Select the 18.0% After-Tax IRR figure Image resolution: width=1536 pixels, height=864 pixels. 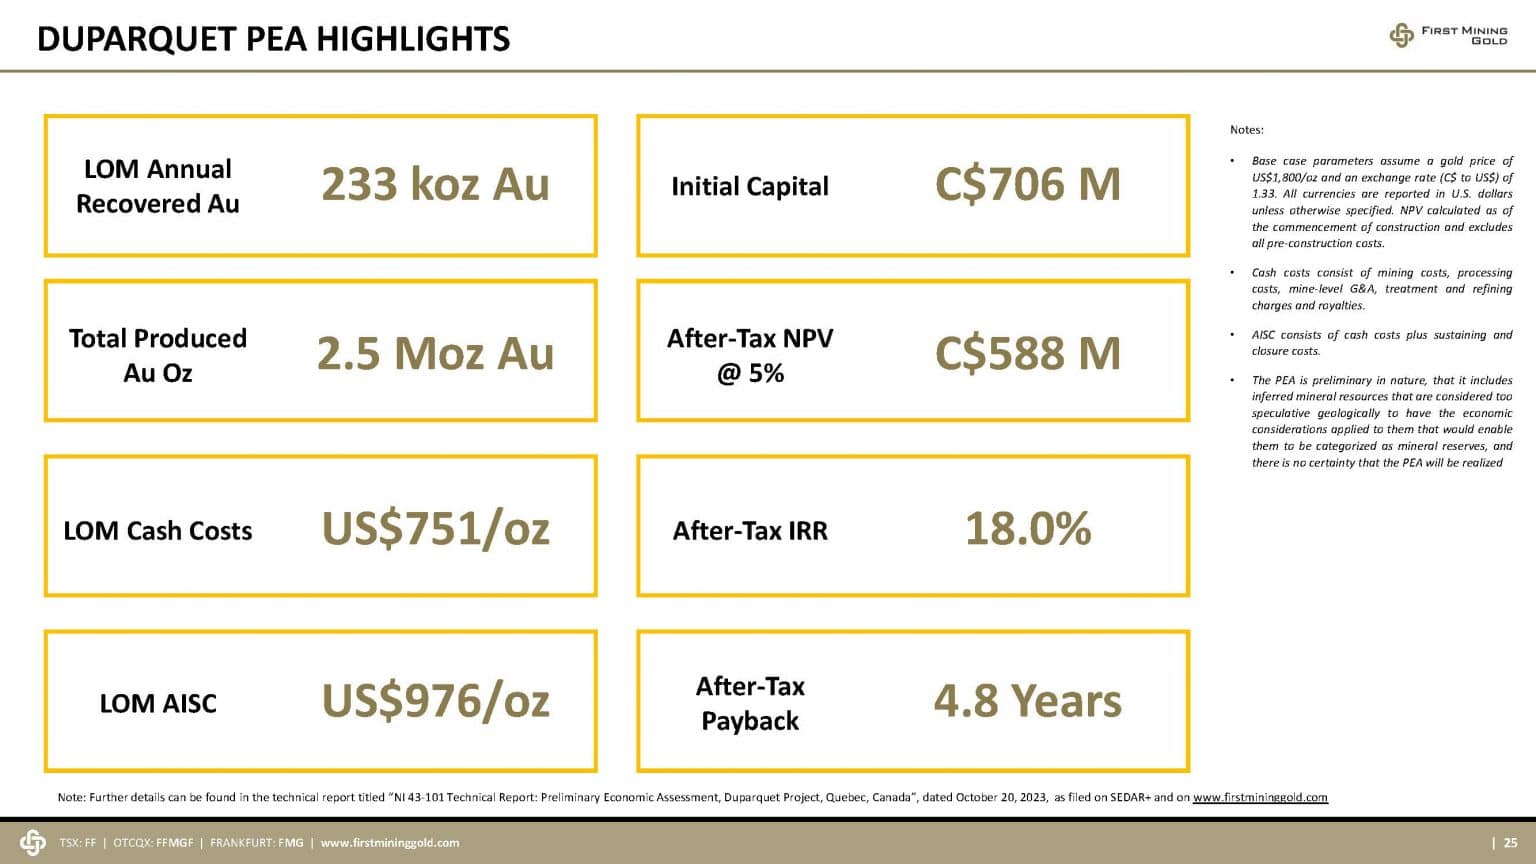tap(1027, 529)
